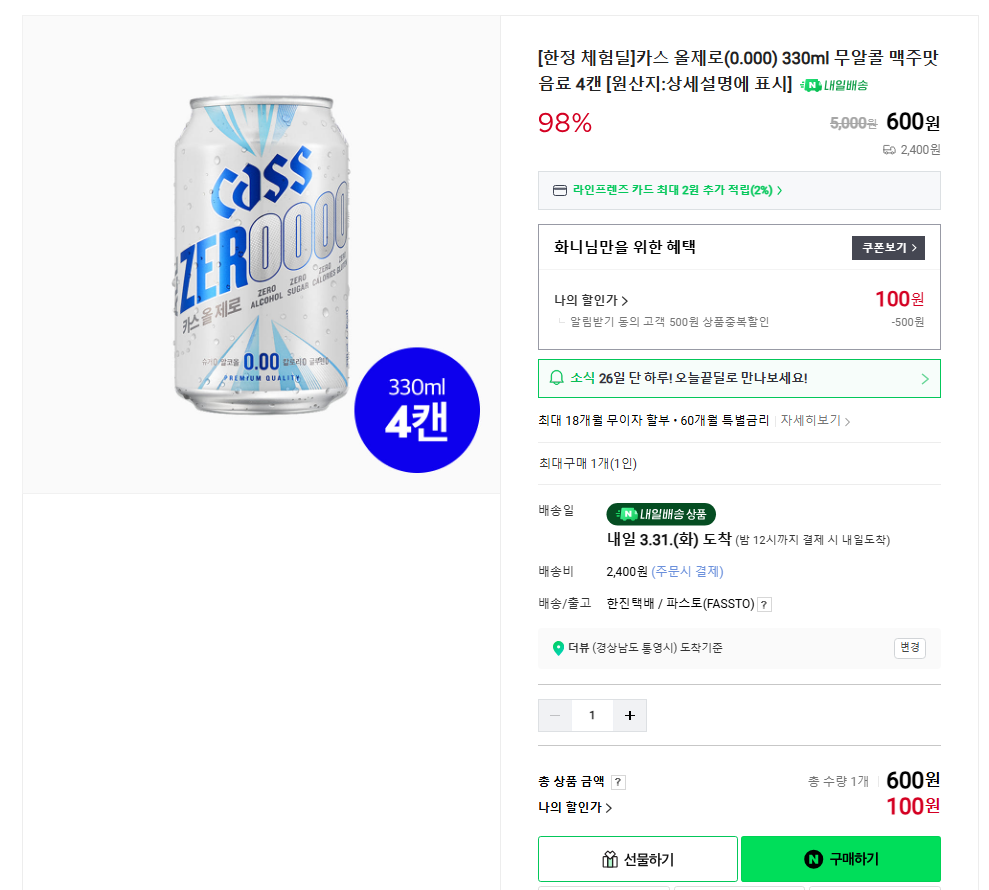The image size is (989, 890).
Task: Click the 내일배송 badge next to the title
Action: click(x=834, y=85)
